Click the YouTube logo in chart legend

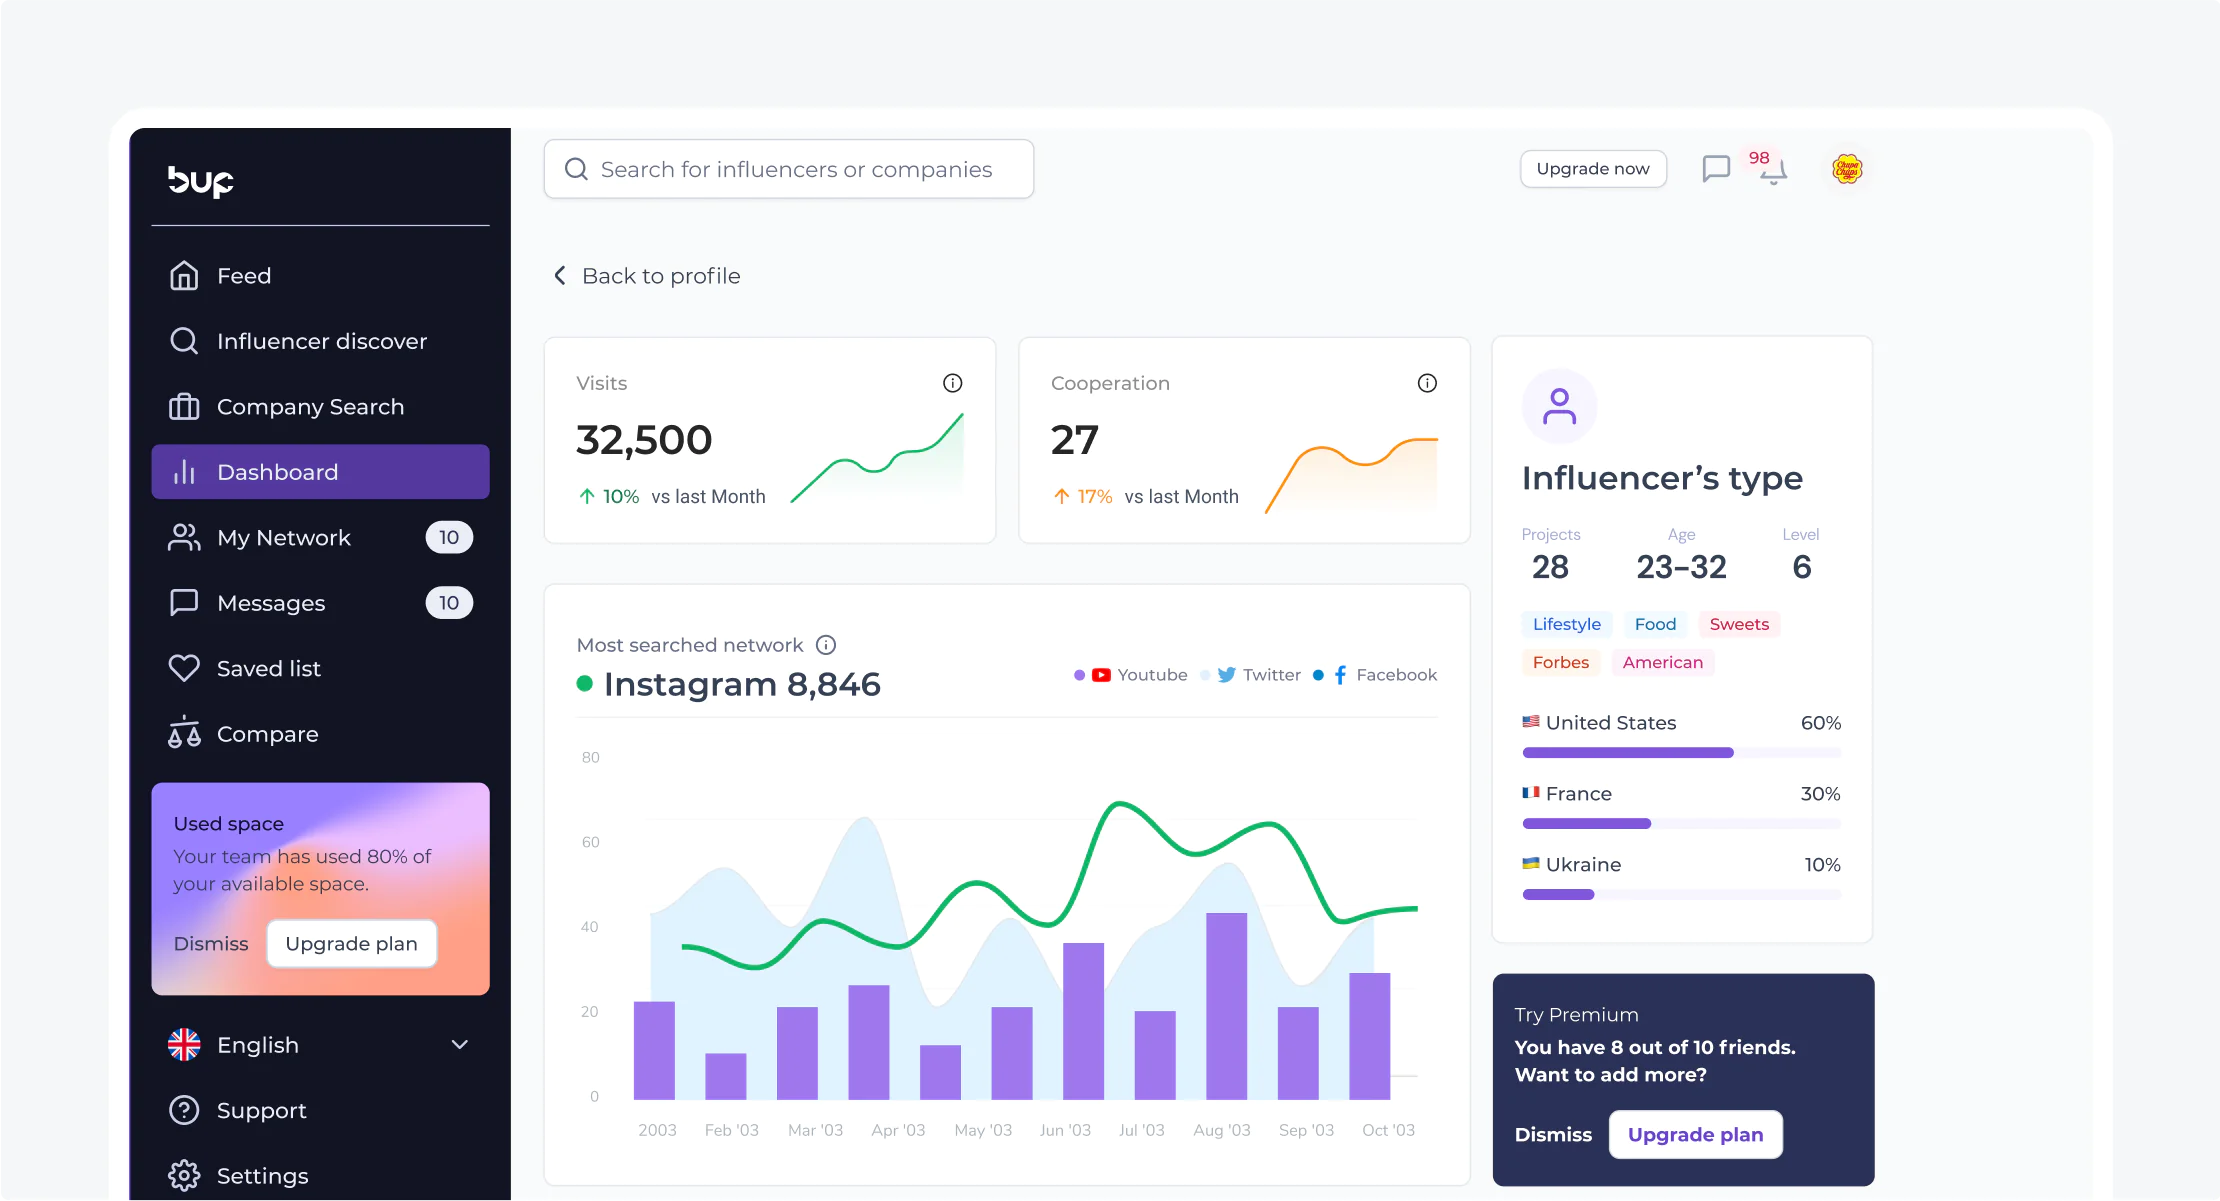click(x=1101, y=675)
